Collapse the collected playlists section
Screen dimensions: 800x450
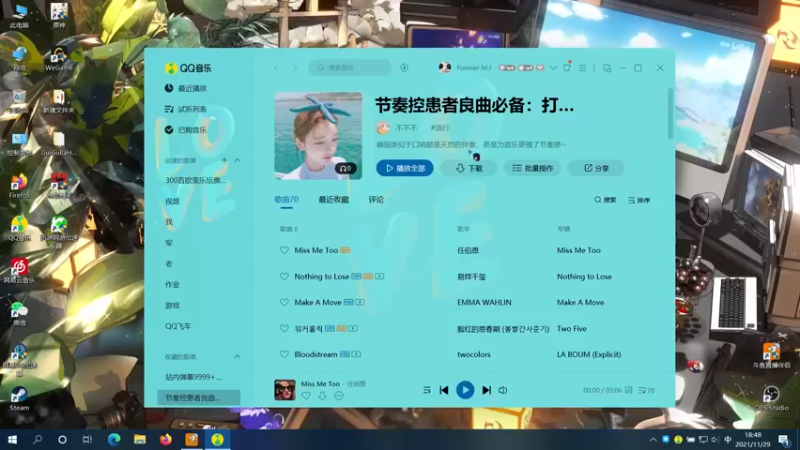237,357
